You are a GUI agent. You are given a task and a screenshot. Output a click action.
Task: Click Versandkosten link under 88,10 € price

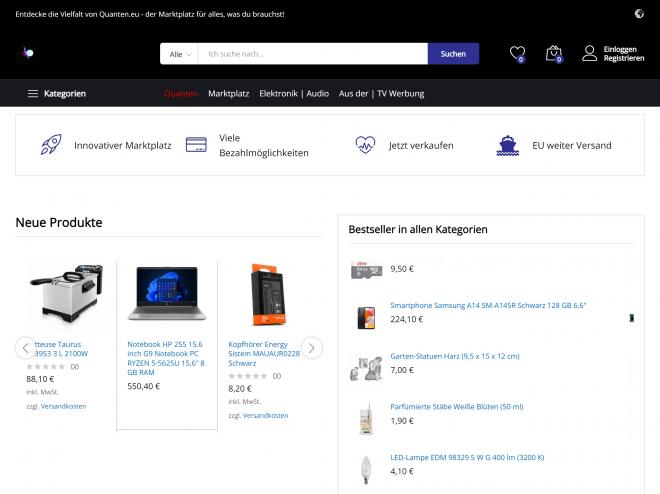pos(63,406)
